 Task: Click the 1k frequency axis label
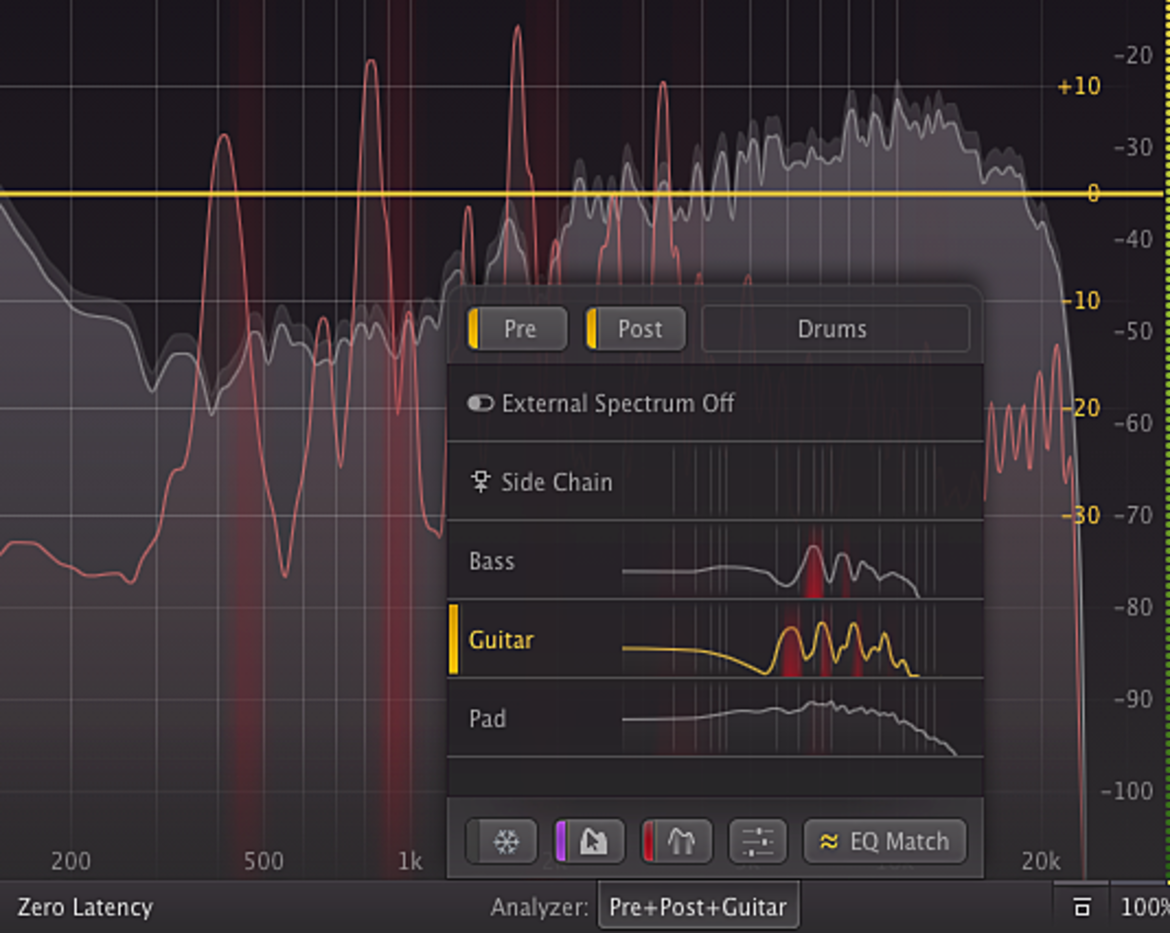(x=410, y=861)
